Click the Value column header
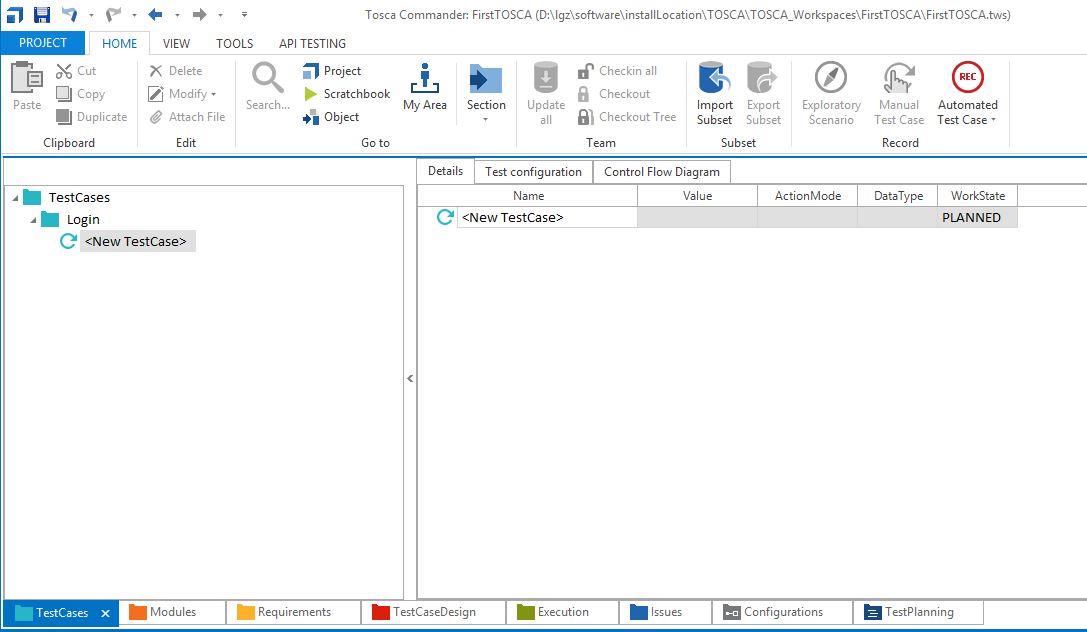The image size is (1087, 632). [x=697, y=196]
